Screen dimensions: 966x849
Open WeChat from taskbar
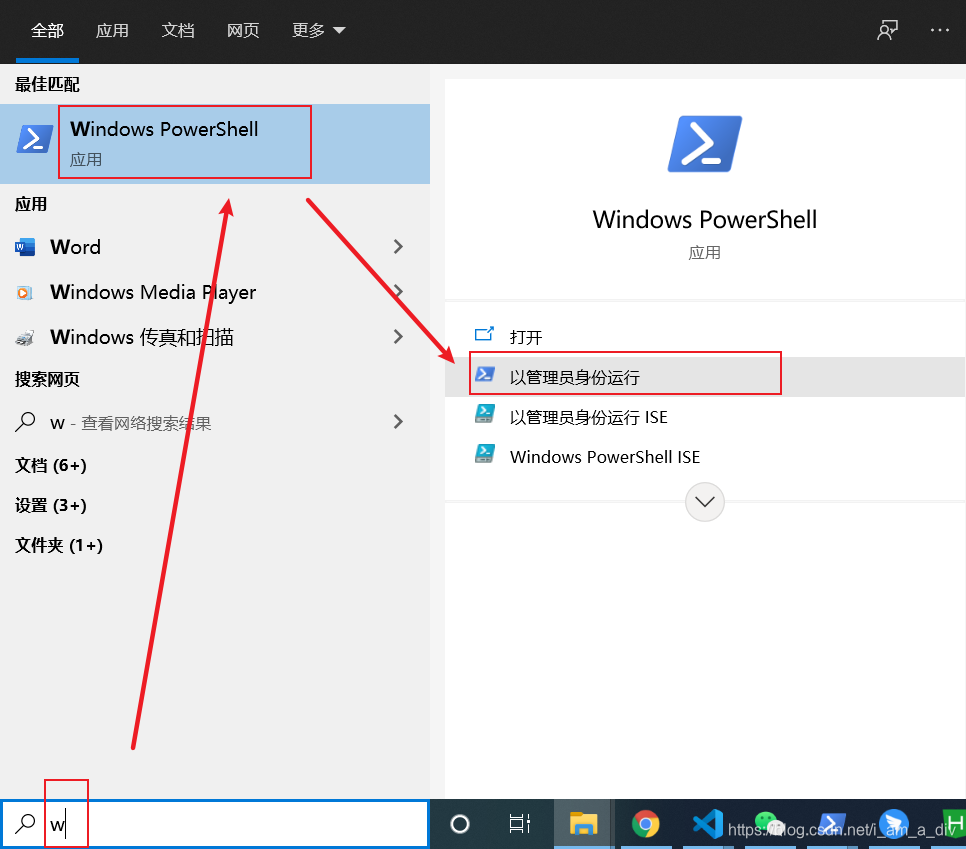coord(769,824)
